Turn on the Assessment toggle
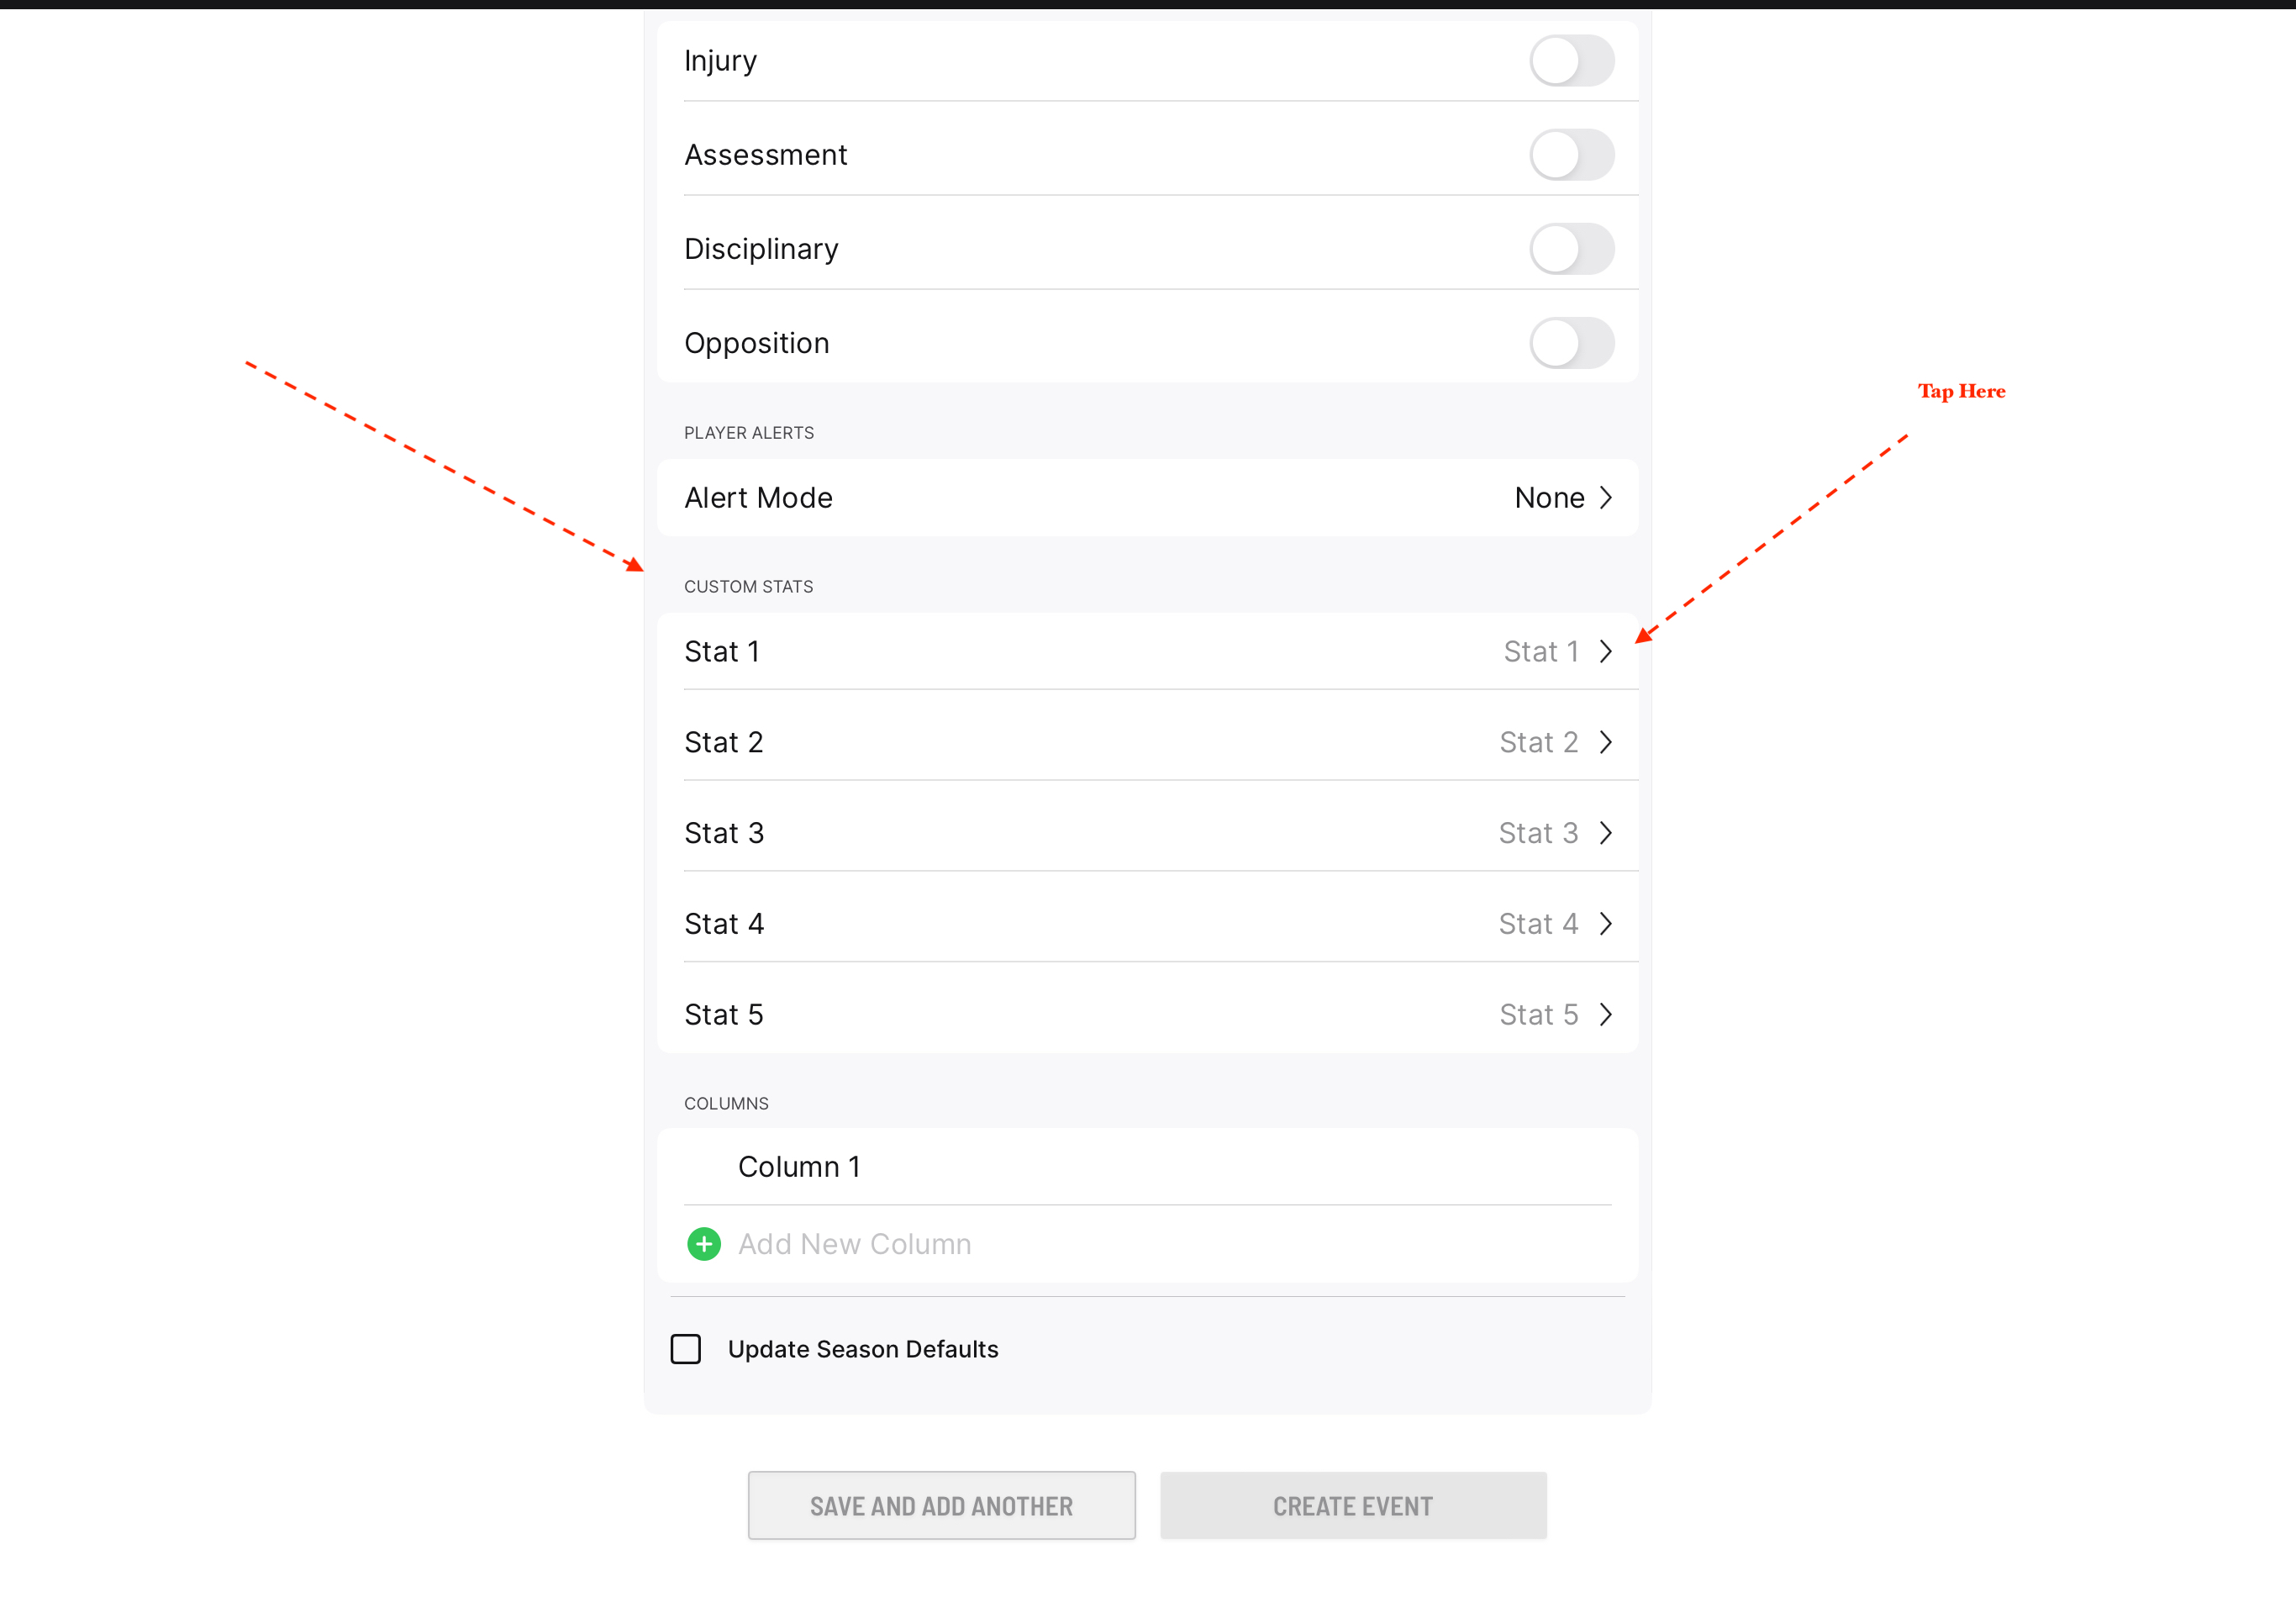 1571,155
